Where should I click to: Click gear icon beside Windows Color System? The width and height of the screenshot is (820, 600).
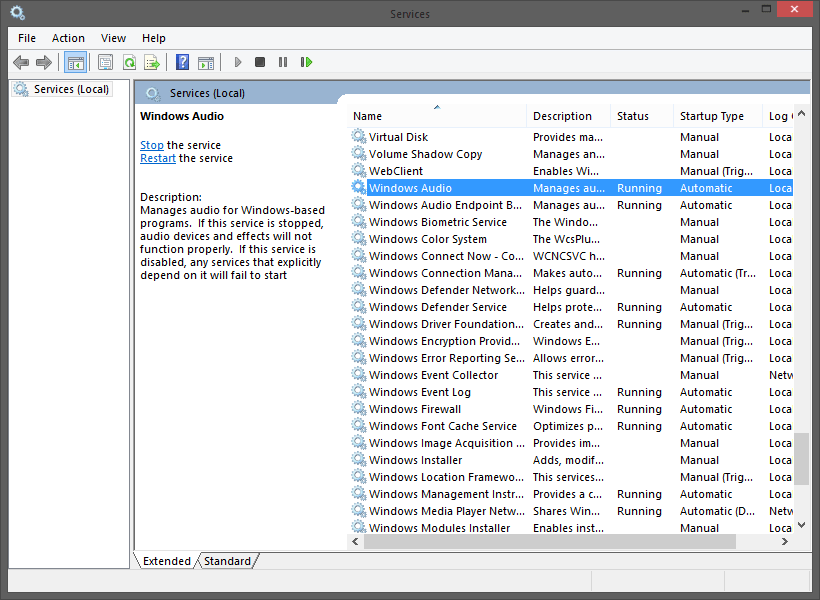[x=358, y=239]
